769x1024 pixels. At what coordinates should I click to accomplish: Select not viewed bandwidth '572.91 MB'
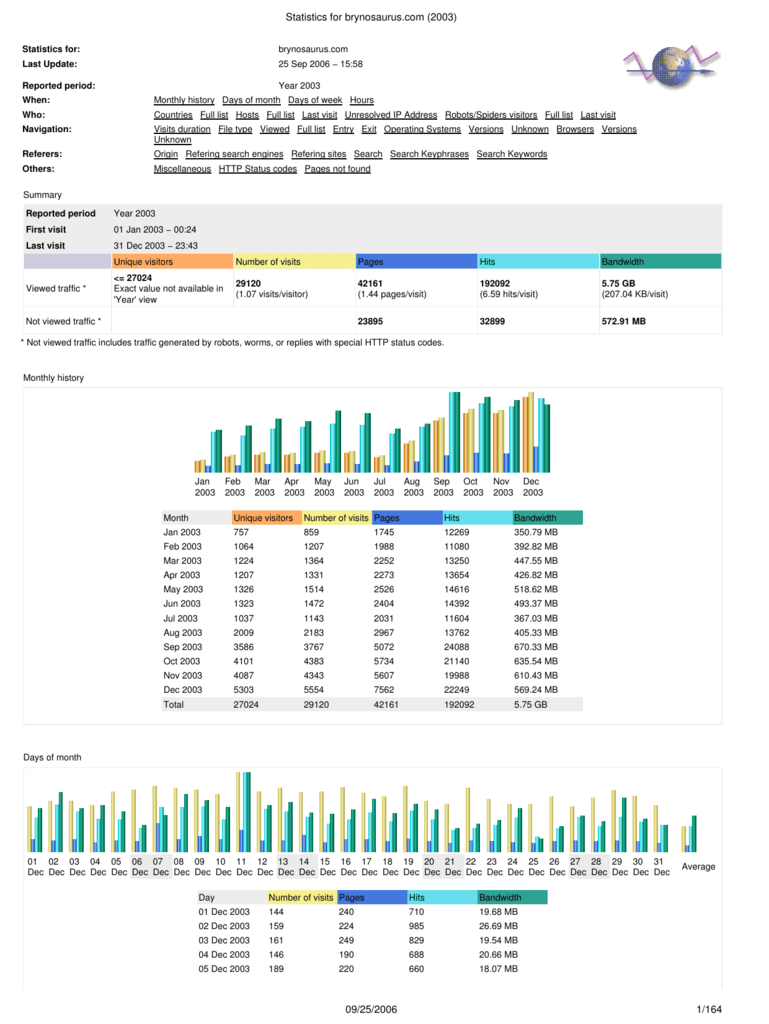pos(623,321)
